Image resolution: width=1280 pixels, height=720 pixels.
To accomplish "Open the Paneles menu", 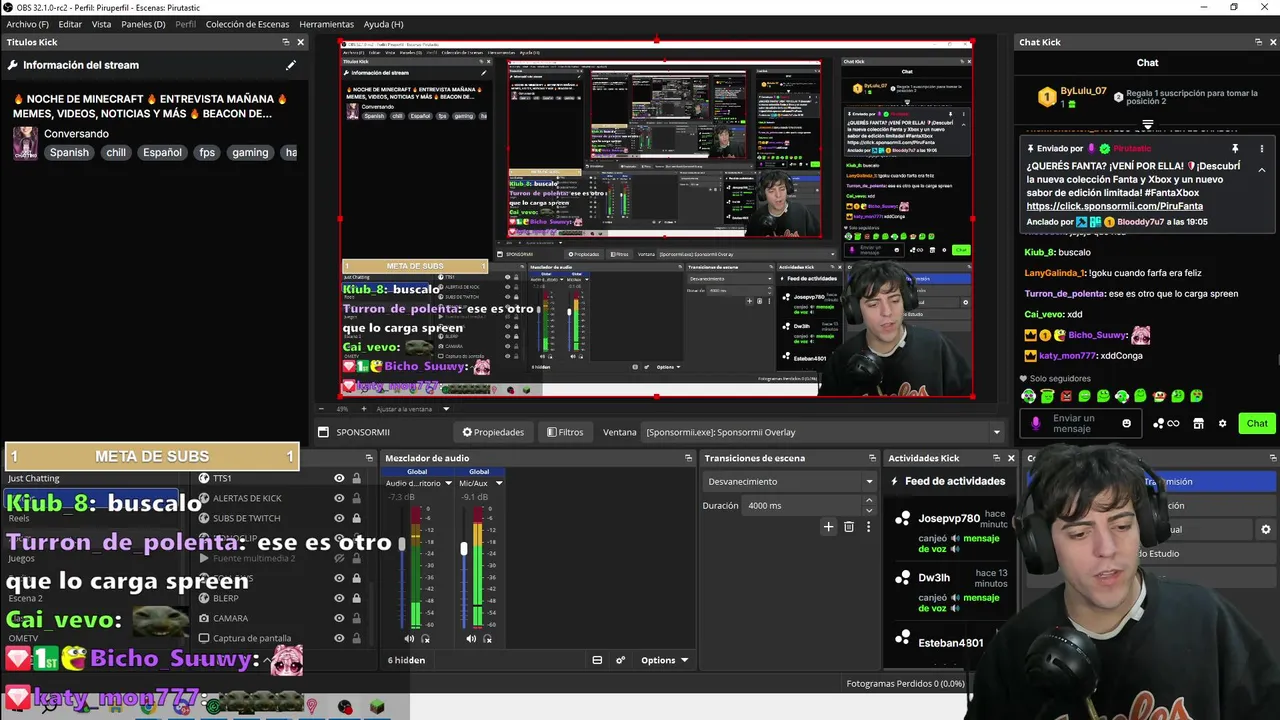I will (143, 24).
